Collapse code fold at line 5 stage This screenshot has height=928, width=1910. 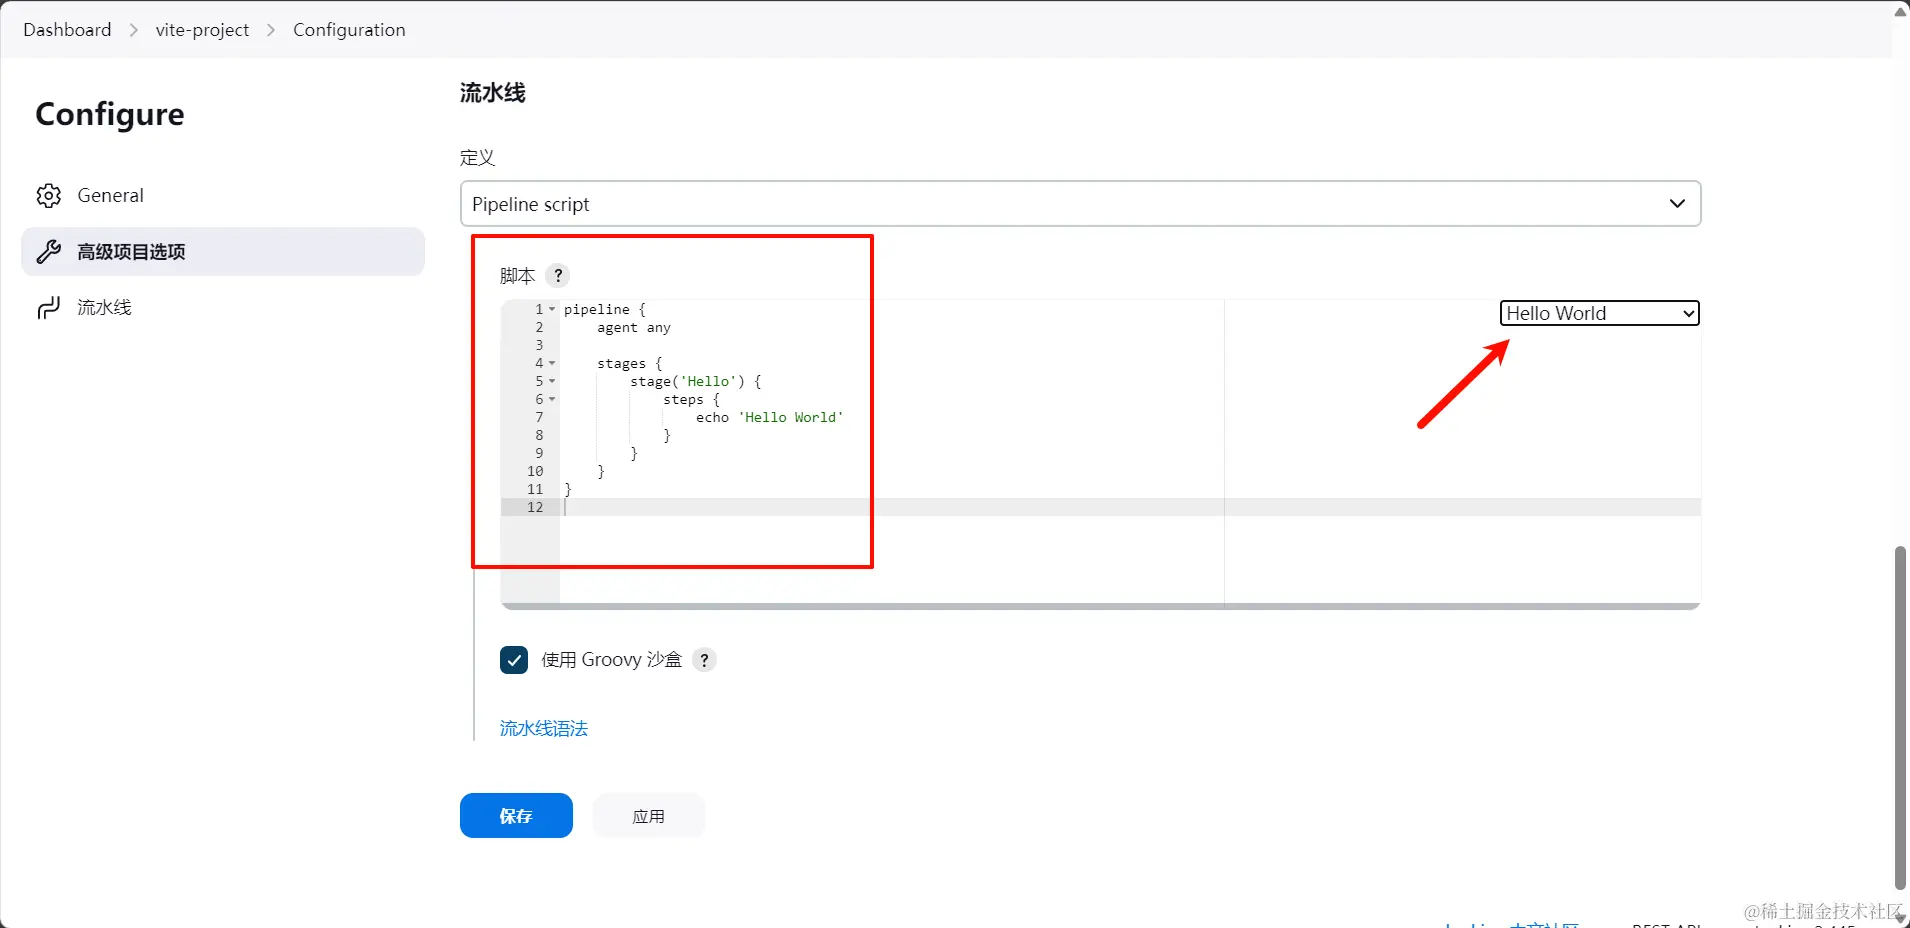pyautogui.click(x=552, y=381)
